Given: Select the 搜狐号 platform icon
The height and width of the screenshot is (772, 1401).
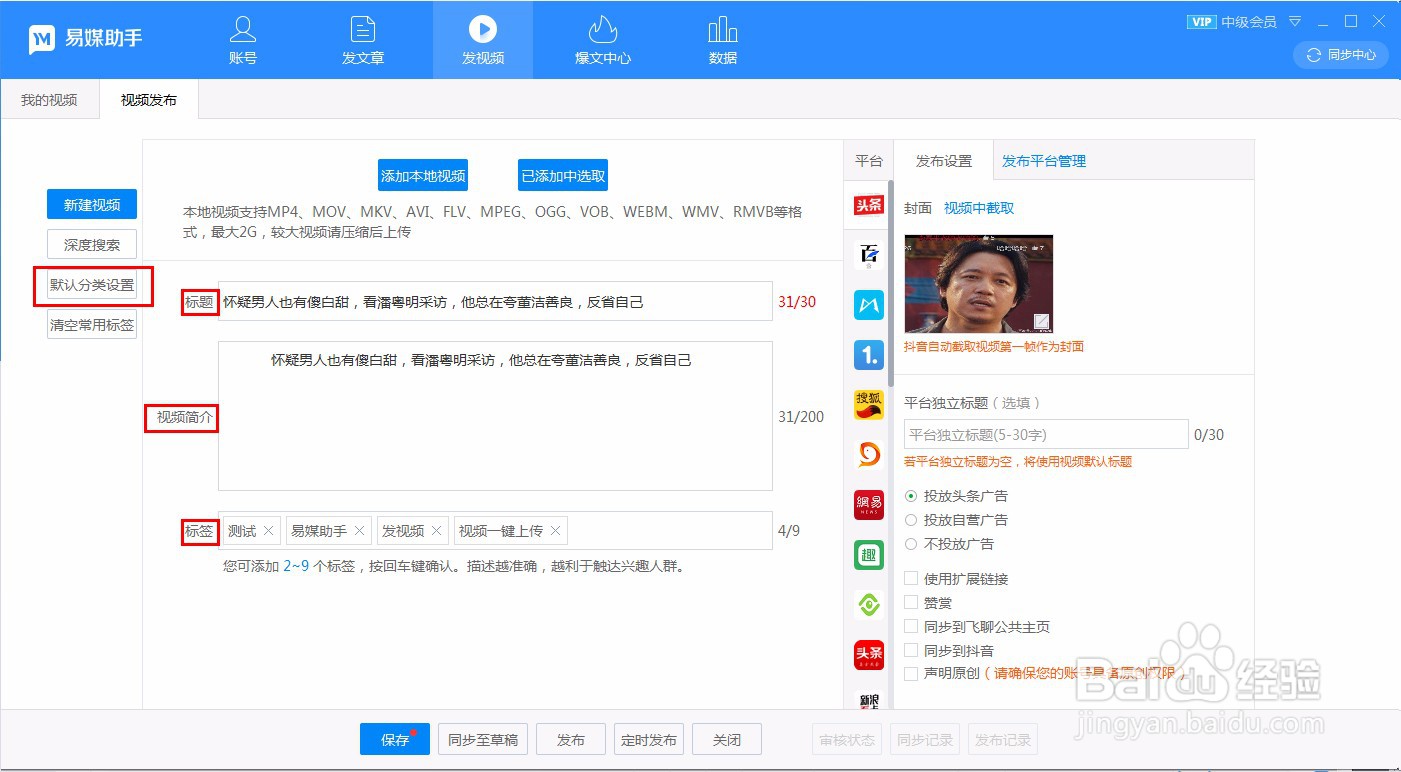Looking at the screenshot, I should (x=868, y=405).
